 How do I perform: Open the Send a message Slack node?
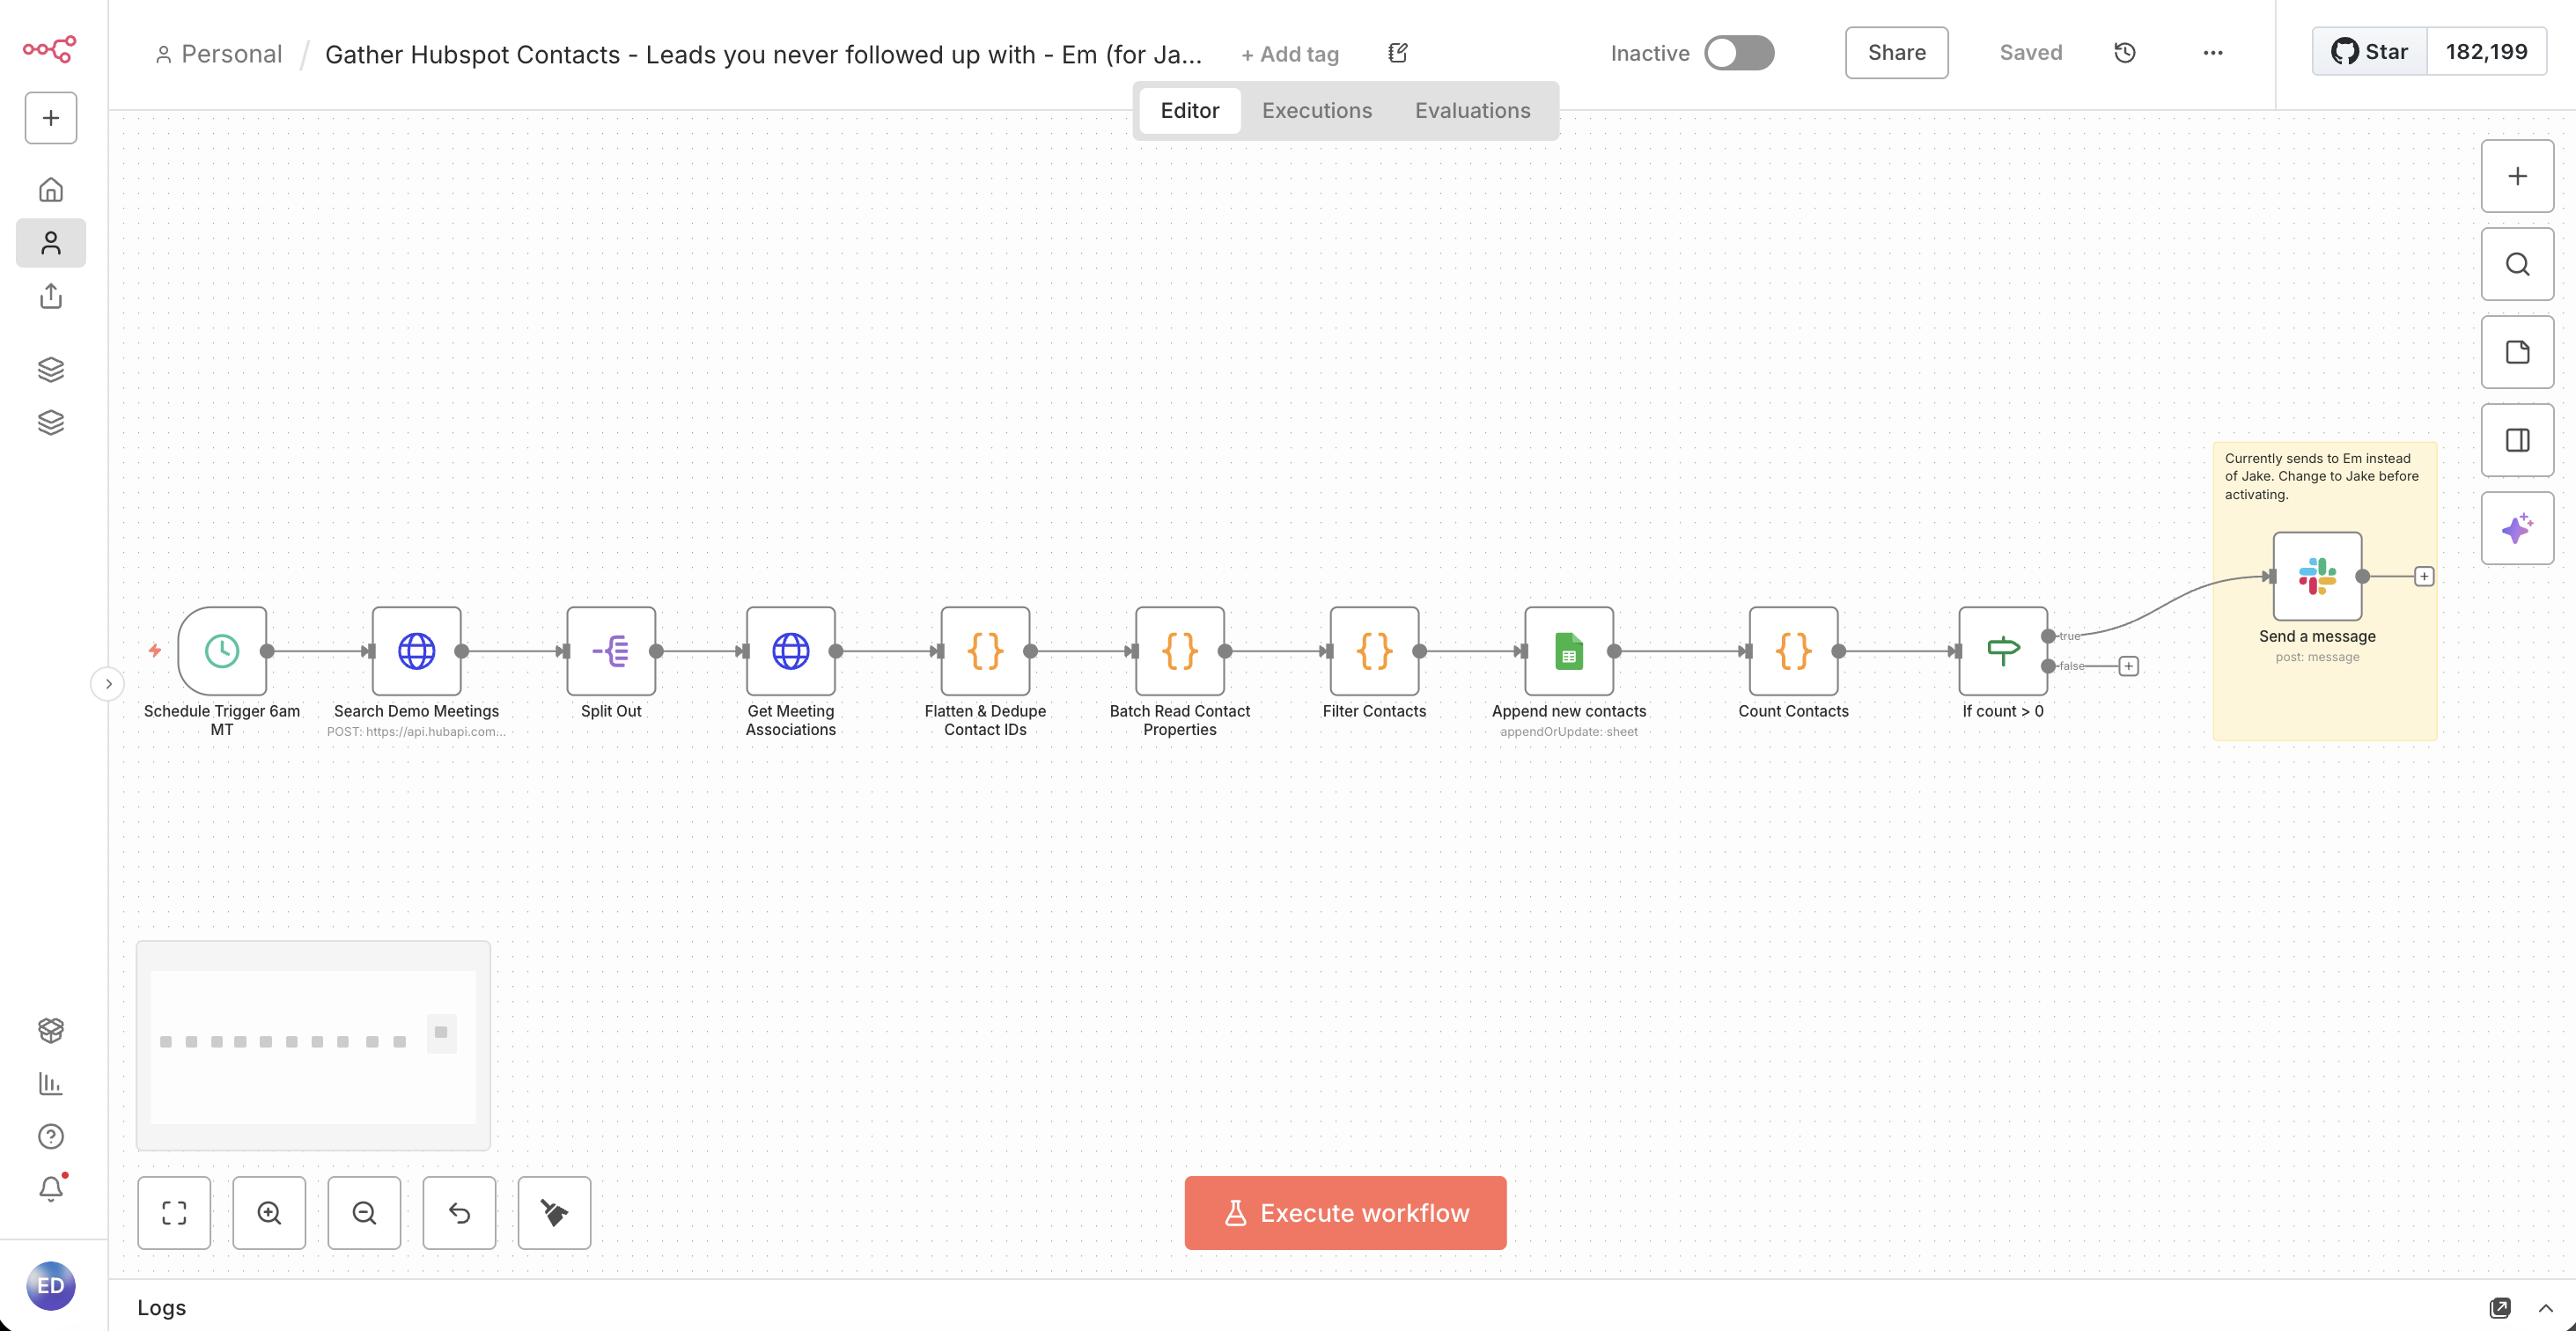click(x=2316, y=575)
